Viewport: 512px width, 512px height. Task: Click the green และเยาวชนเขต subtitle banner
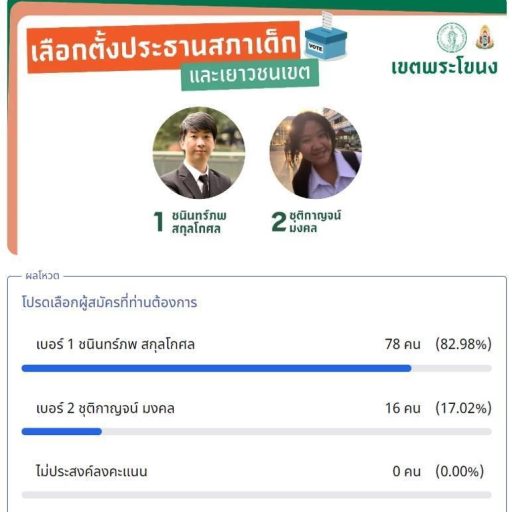click(250, 74)
